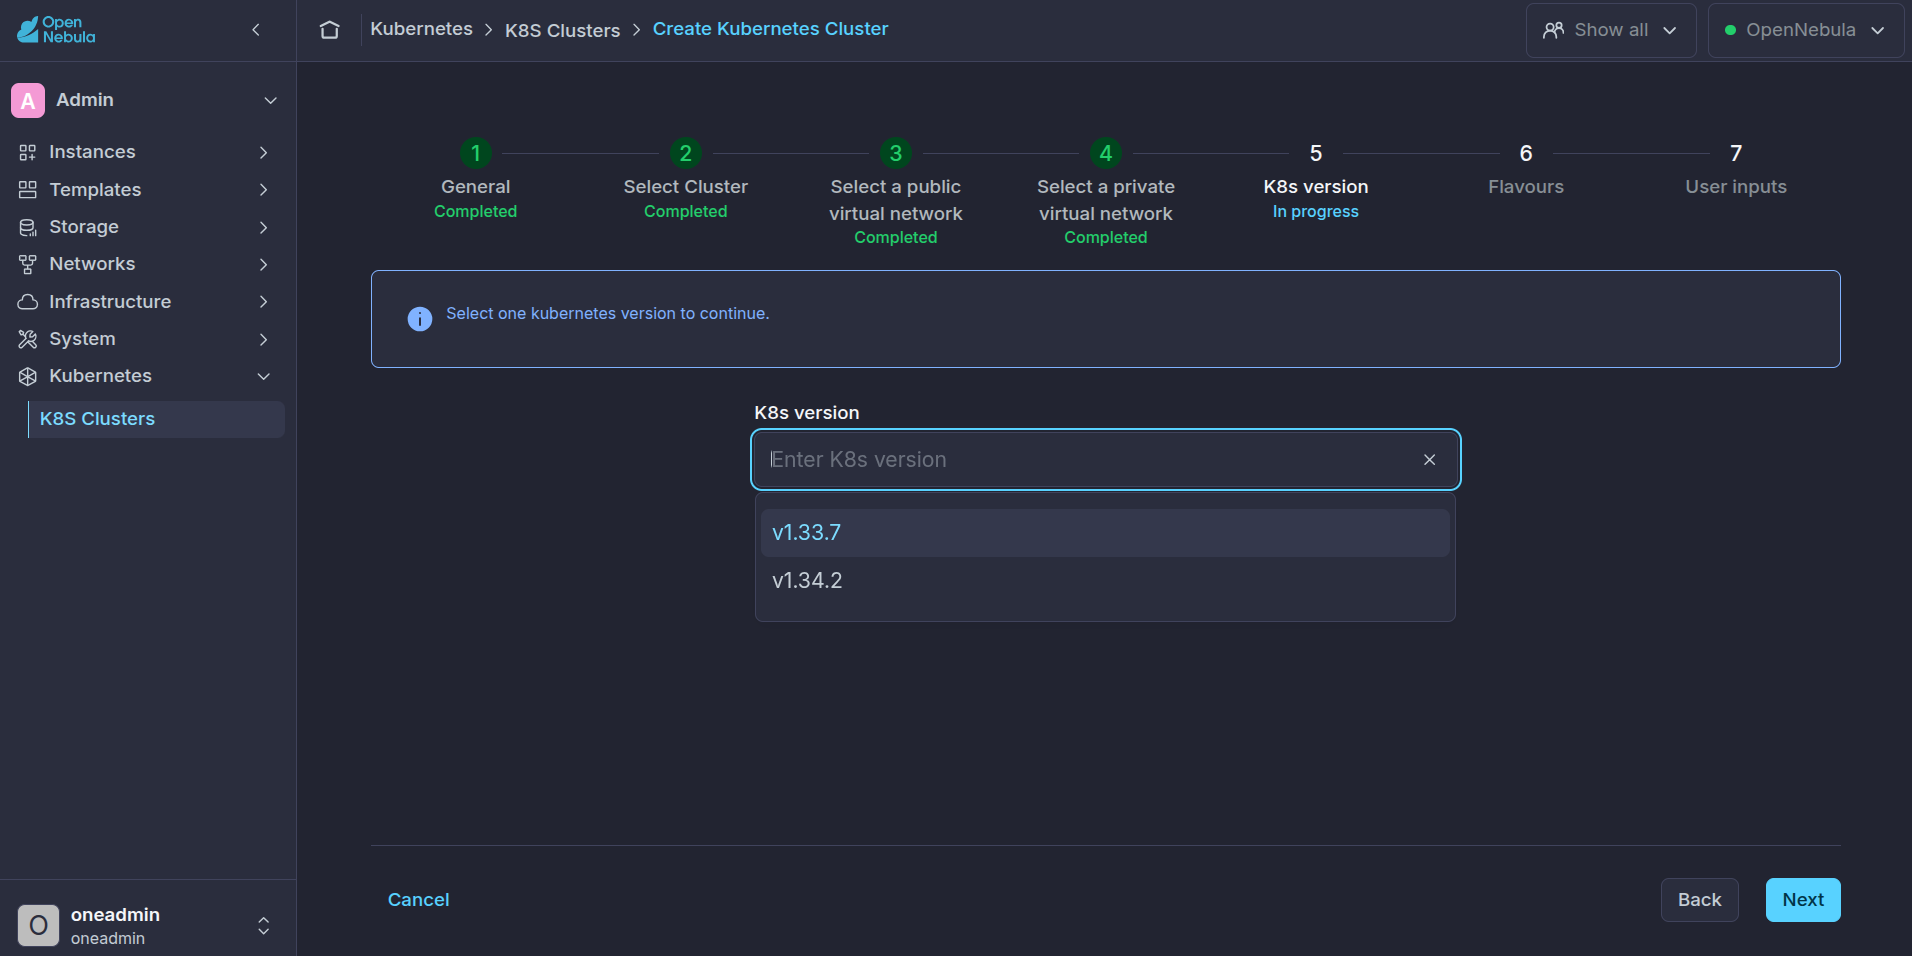Click step 3 public network circle
Image resolution: width=1912 pixels, height=956 pixels.
[x=896, y=153]
